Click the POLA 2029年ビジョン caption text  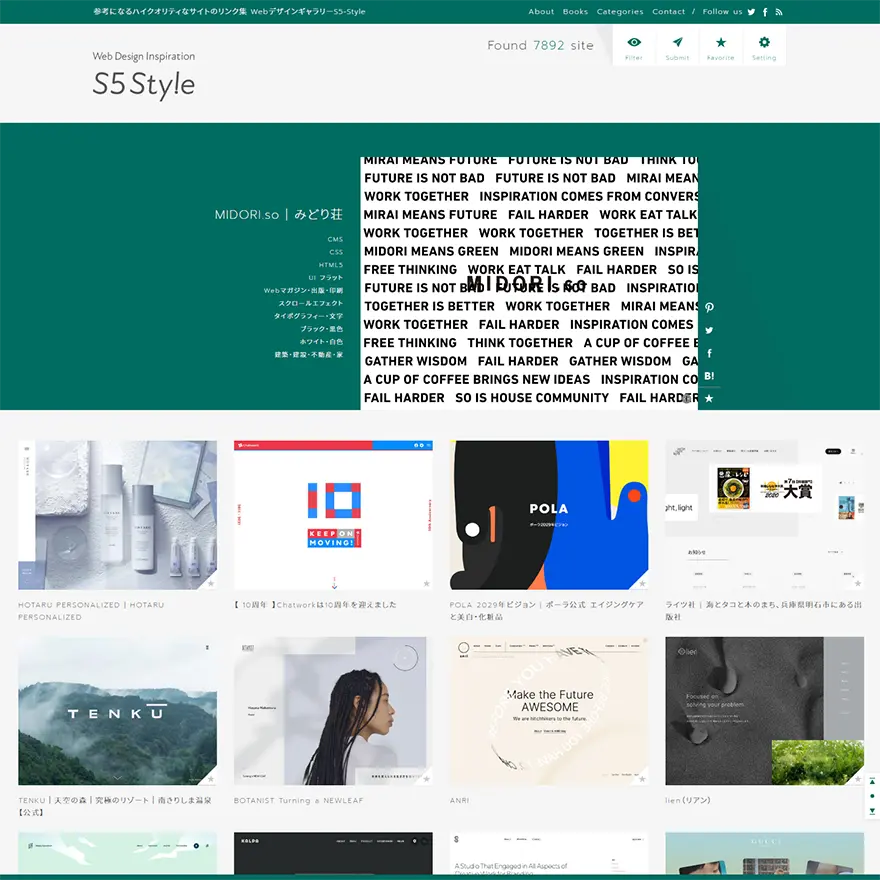tap(547, 611)
